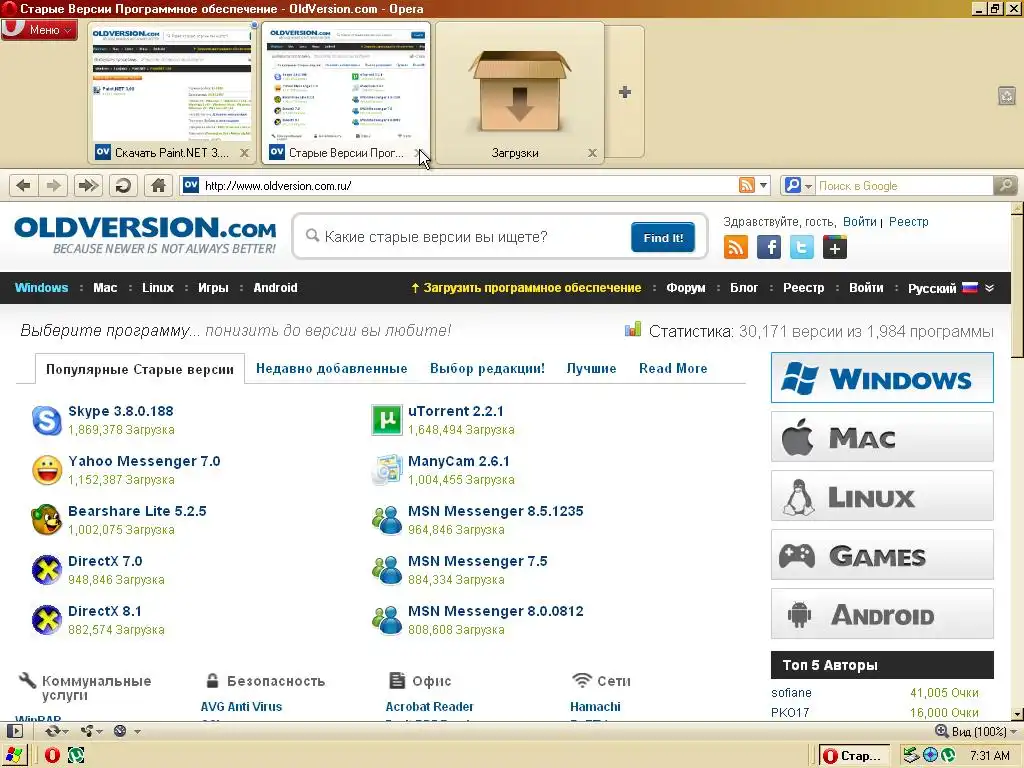Open Форум in the navigation bar
This screenshot has height=768, width=1024.
click(686, 288)
